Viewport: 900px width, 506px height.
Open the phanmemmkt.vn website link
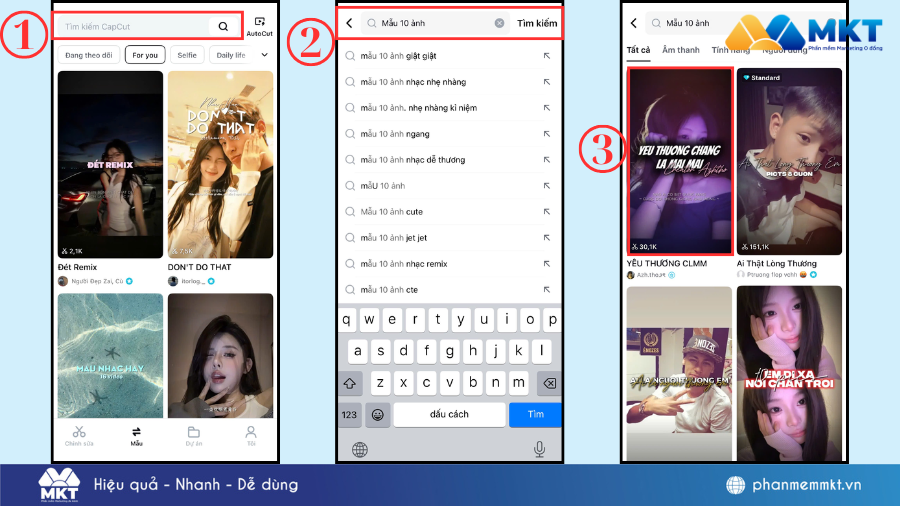click(x=806, y=485)
